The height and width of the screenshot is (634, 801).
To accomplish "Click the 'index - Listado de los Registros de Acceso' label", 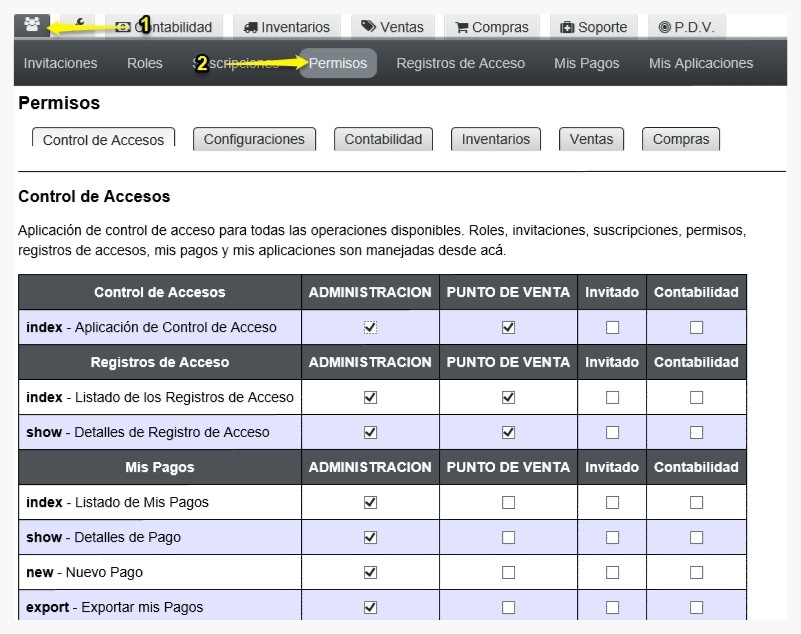I will coord(160,397).
